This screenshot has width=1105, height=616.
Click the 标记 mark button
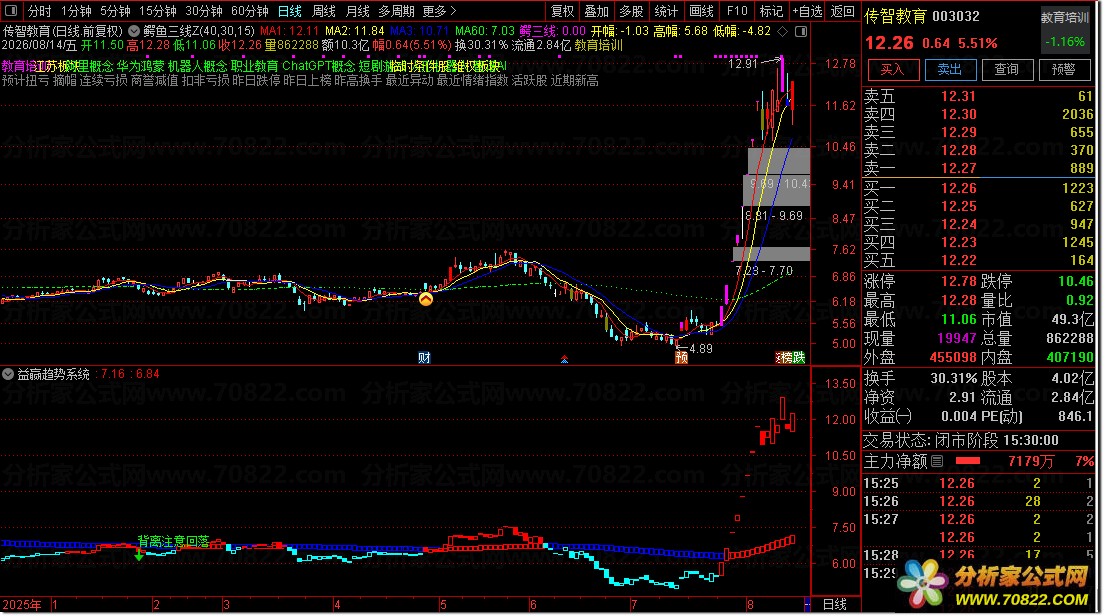[771, 11]
